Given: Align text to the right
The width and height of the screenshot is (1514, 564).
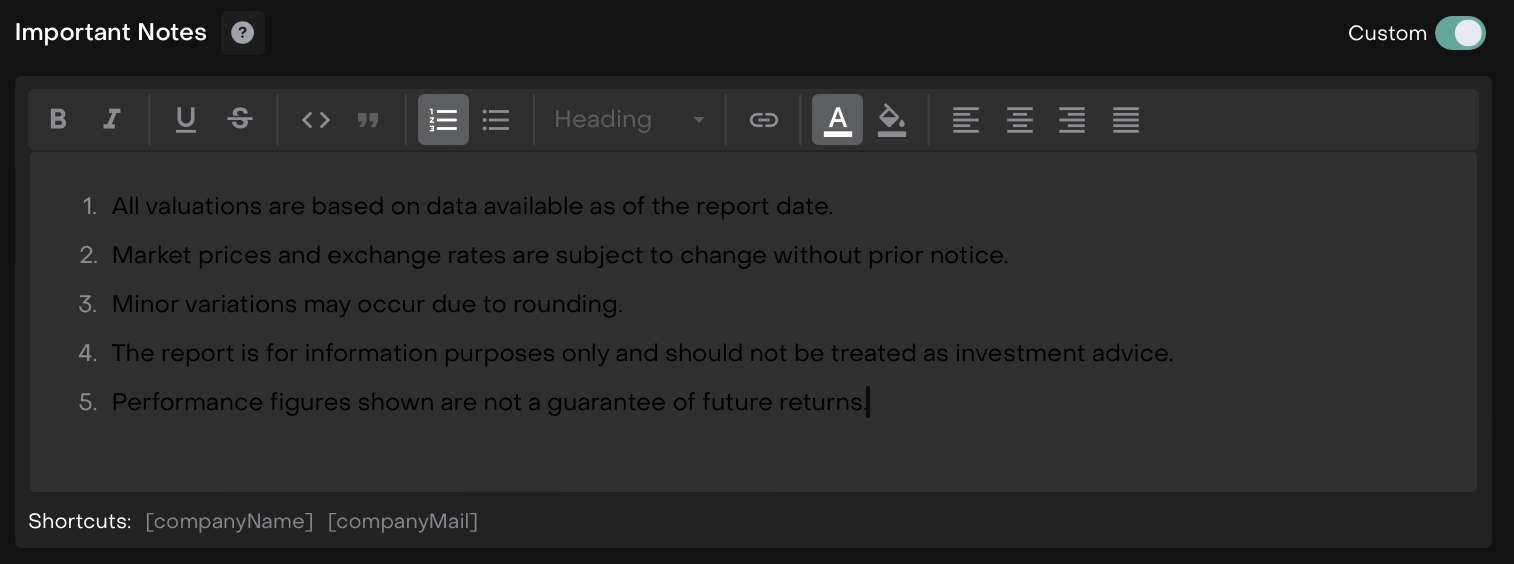Looking at the screenshot, I should (1072, 120).
